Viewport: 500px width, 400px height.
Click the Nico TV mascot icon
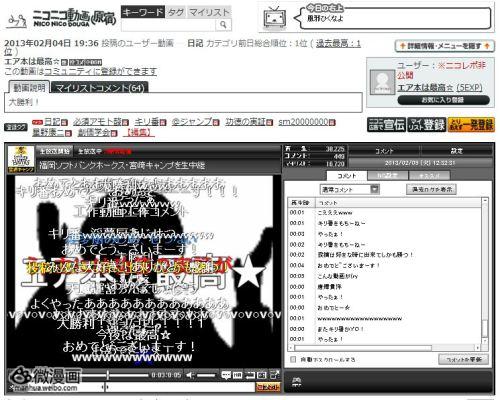point(274,17)
